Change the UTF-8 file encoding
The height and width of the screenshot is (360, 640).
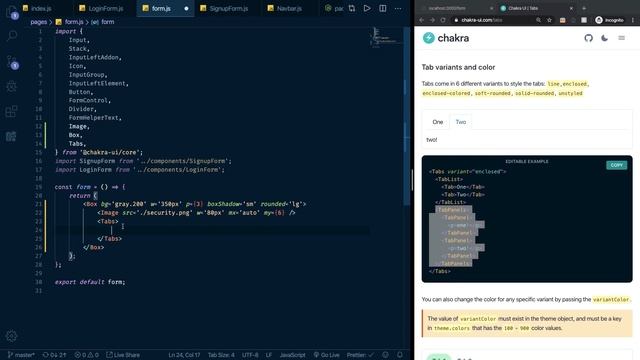(250, 355)
